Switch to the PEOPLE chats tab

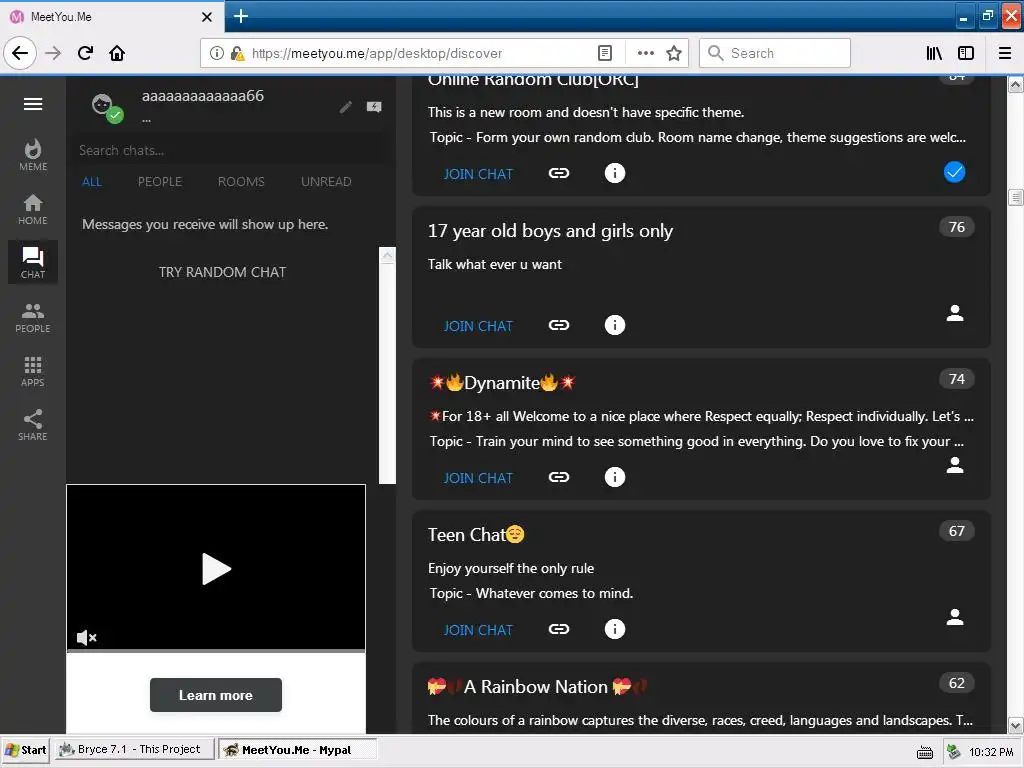(160, 182)
